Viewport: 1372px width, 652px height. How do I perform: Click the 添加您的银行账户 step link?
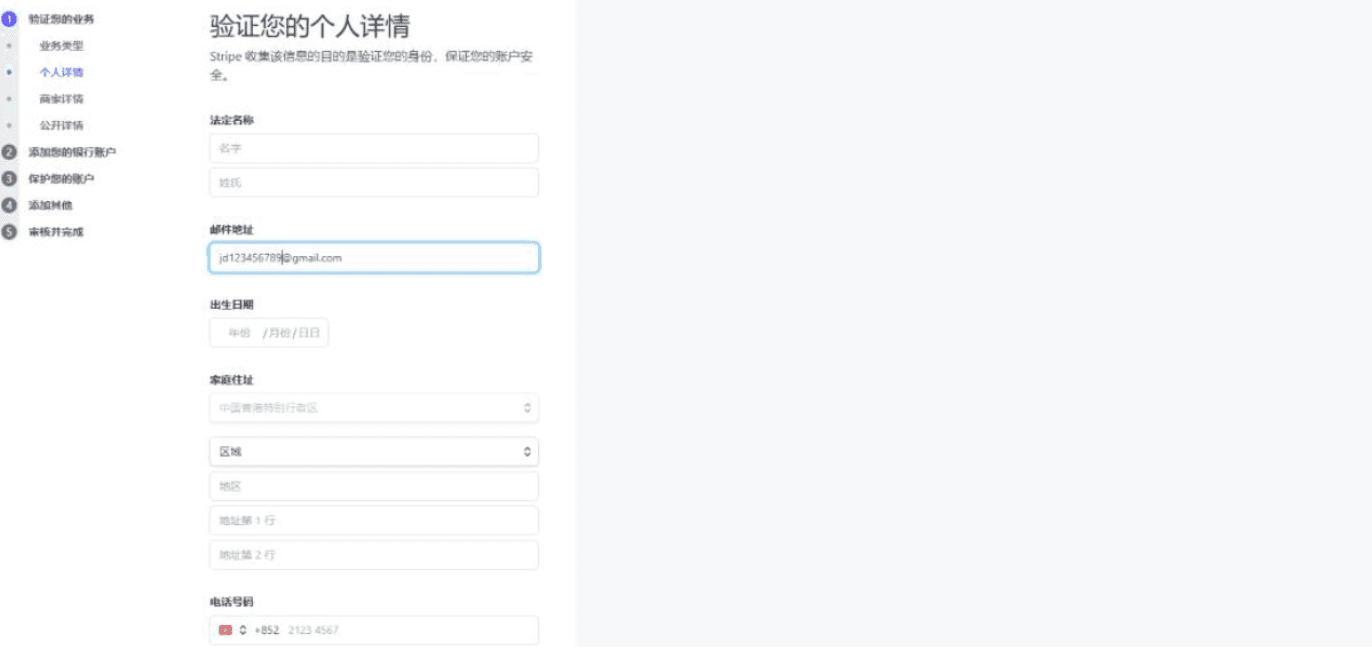[72, 152]
